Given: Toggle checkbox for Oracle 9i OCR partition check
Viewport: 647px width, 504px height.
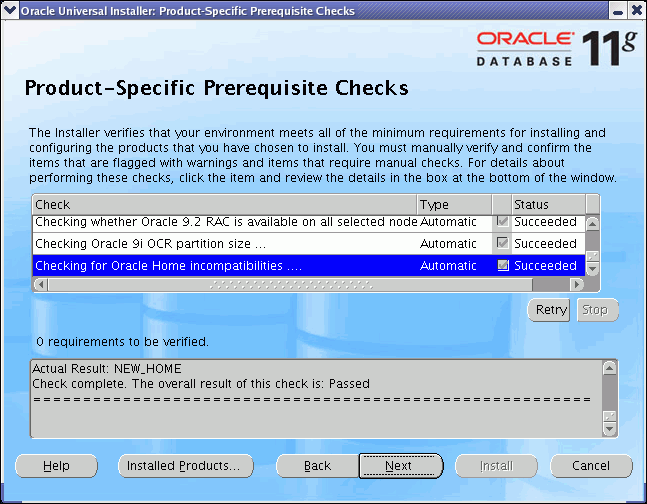Looking at the screenshot, I should (503, 243).
